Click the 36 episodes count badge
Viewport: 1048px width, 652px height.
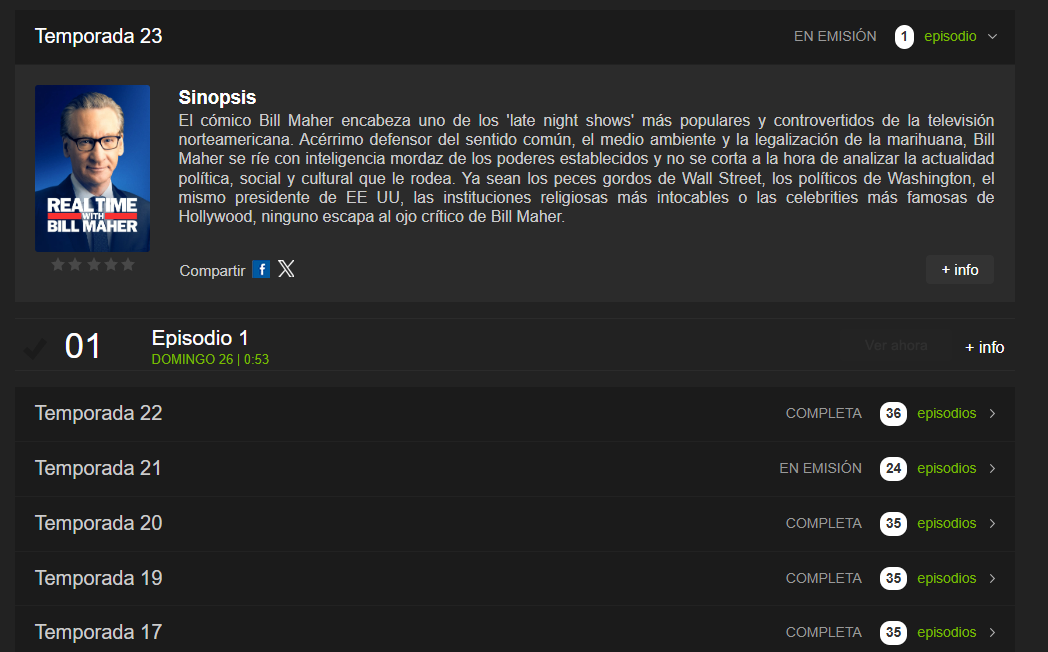893,413
